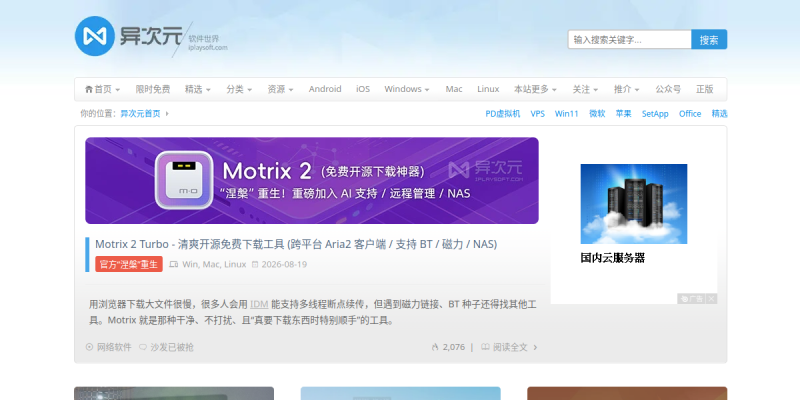Click the 2026-08-19 date text
The width and height of the screenshot is (800, 400).
click(x=284, y=264)
